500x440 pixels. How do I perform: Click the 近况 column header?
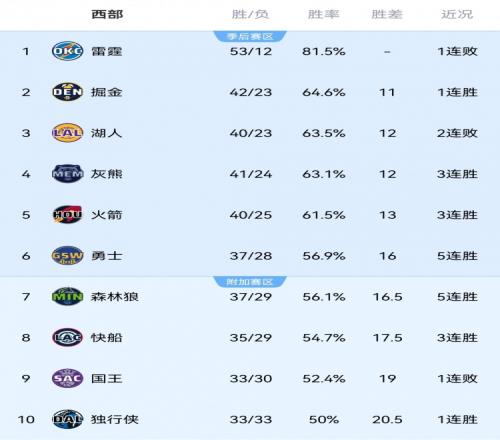pyautogui.click(x=457, y=14)
